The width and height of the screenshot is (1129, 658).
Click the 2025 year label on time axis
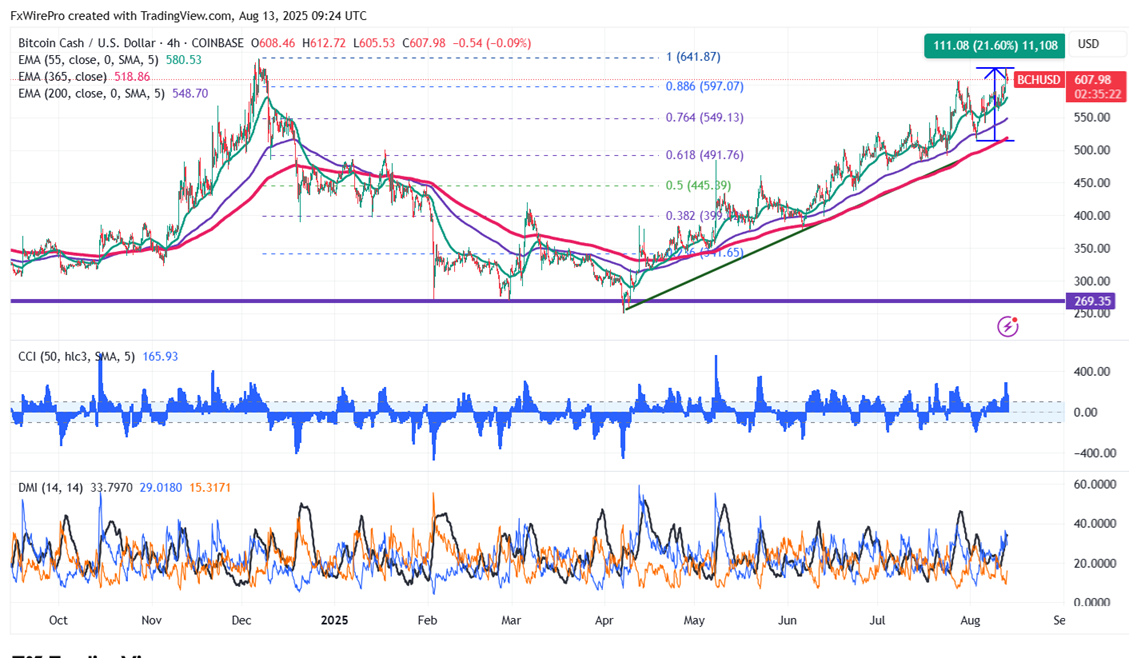[x=334, y=620]
